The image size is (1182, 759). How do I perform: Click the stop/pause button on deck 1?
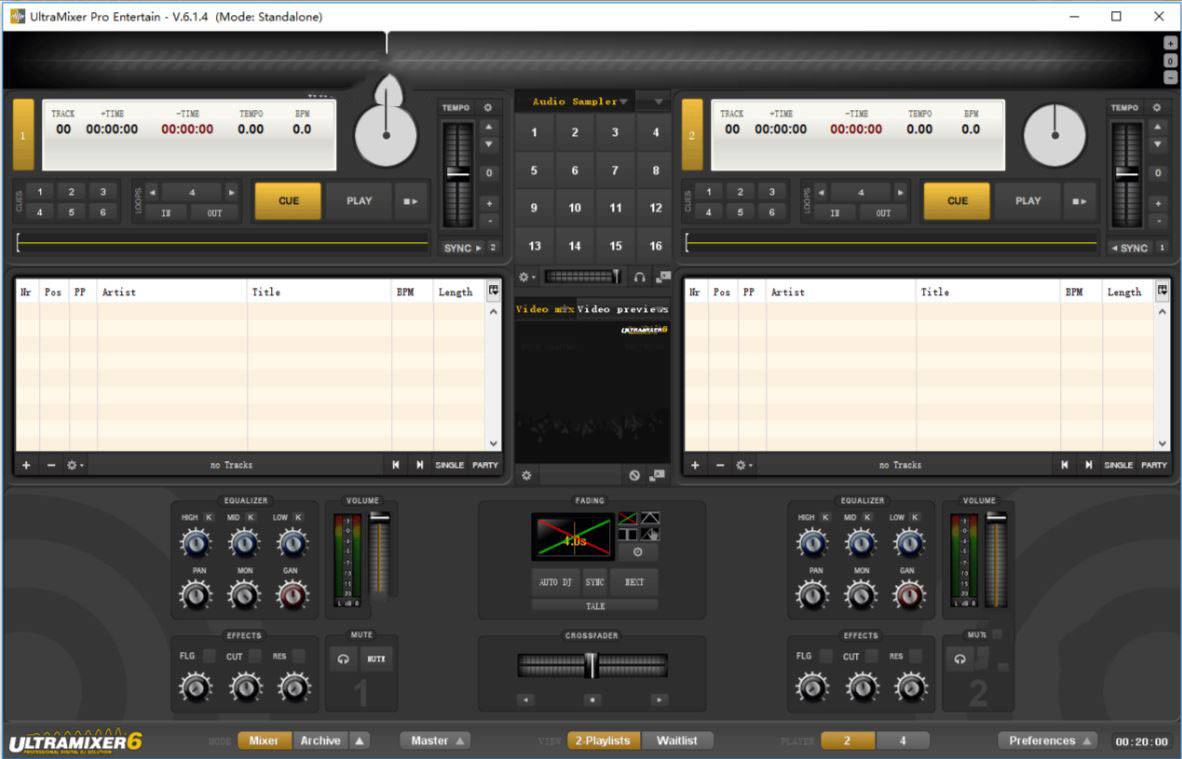click(x=410, y=201)
